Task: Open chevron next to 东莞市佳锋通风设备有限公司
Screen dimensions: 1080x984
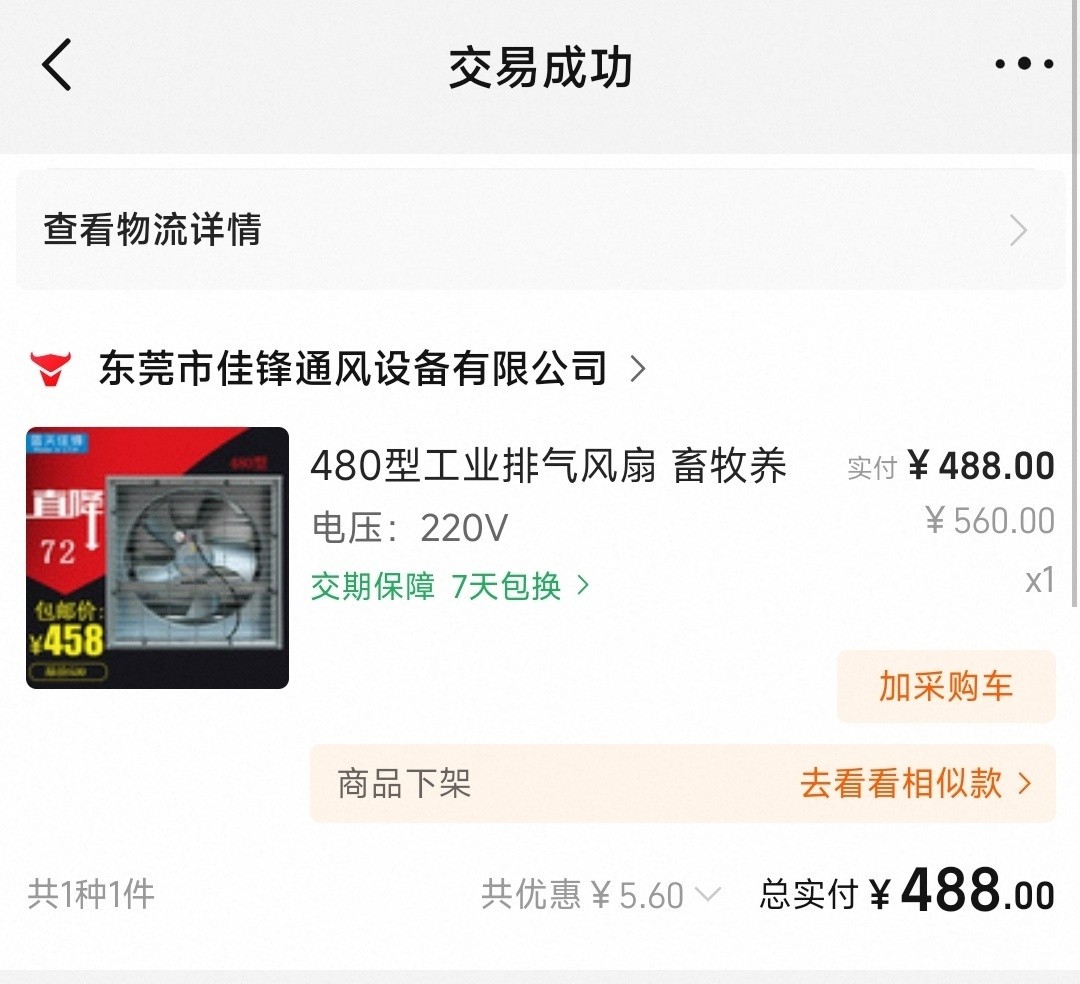Action: point(638,368)
